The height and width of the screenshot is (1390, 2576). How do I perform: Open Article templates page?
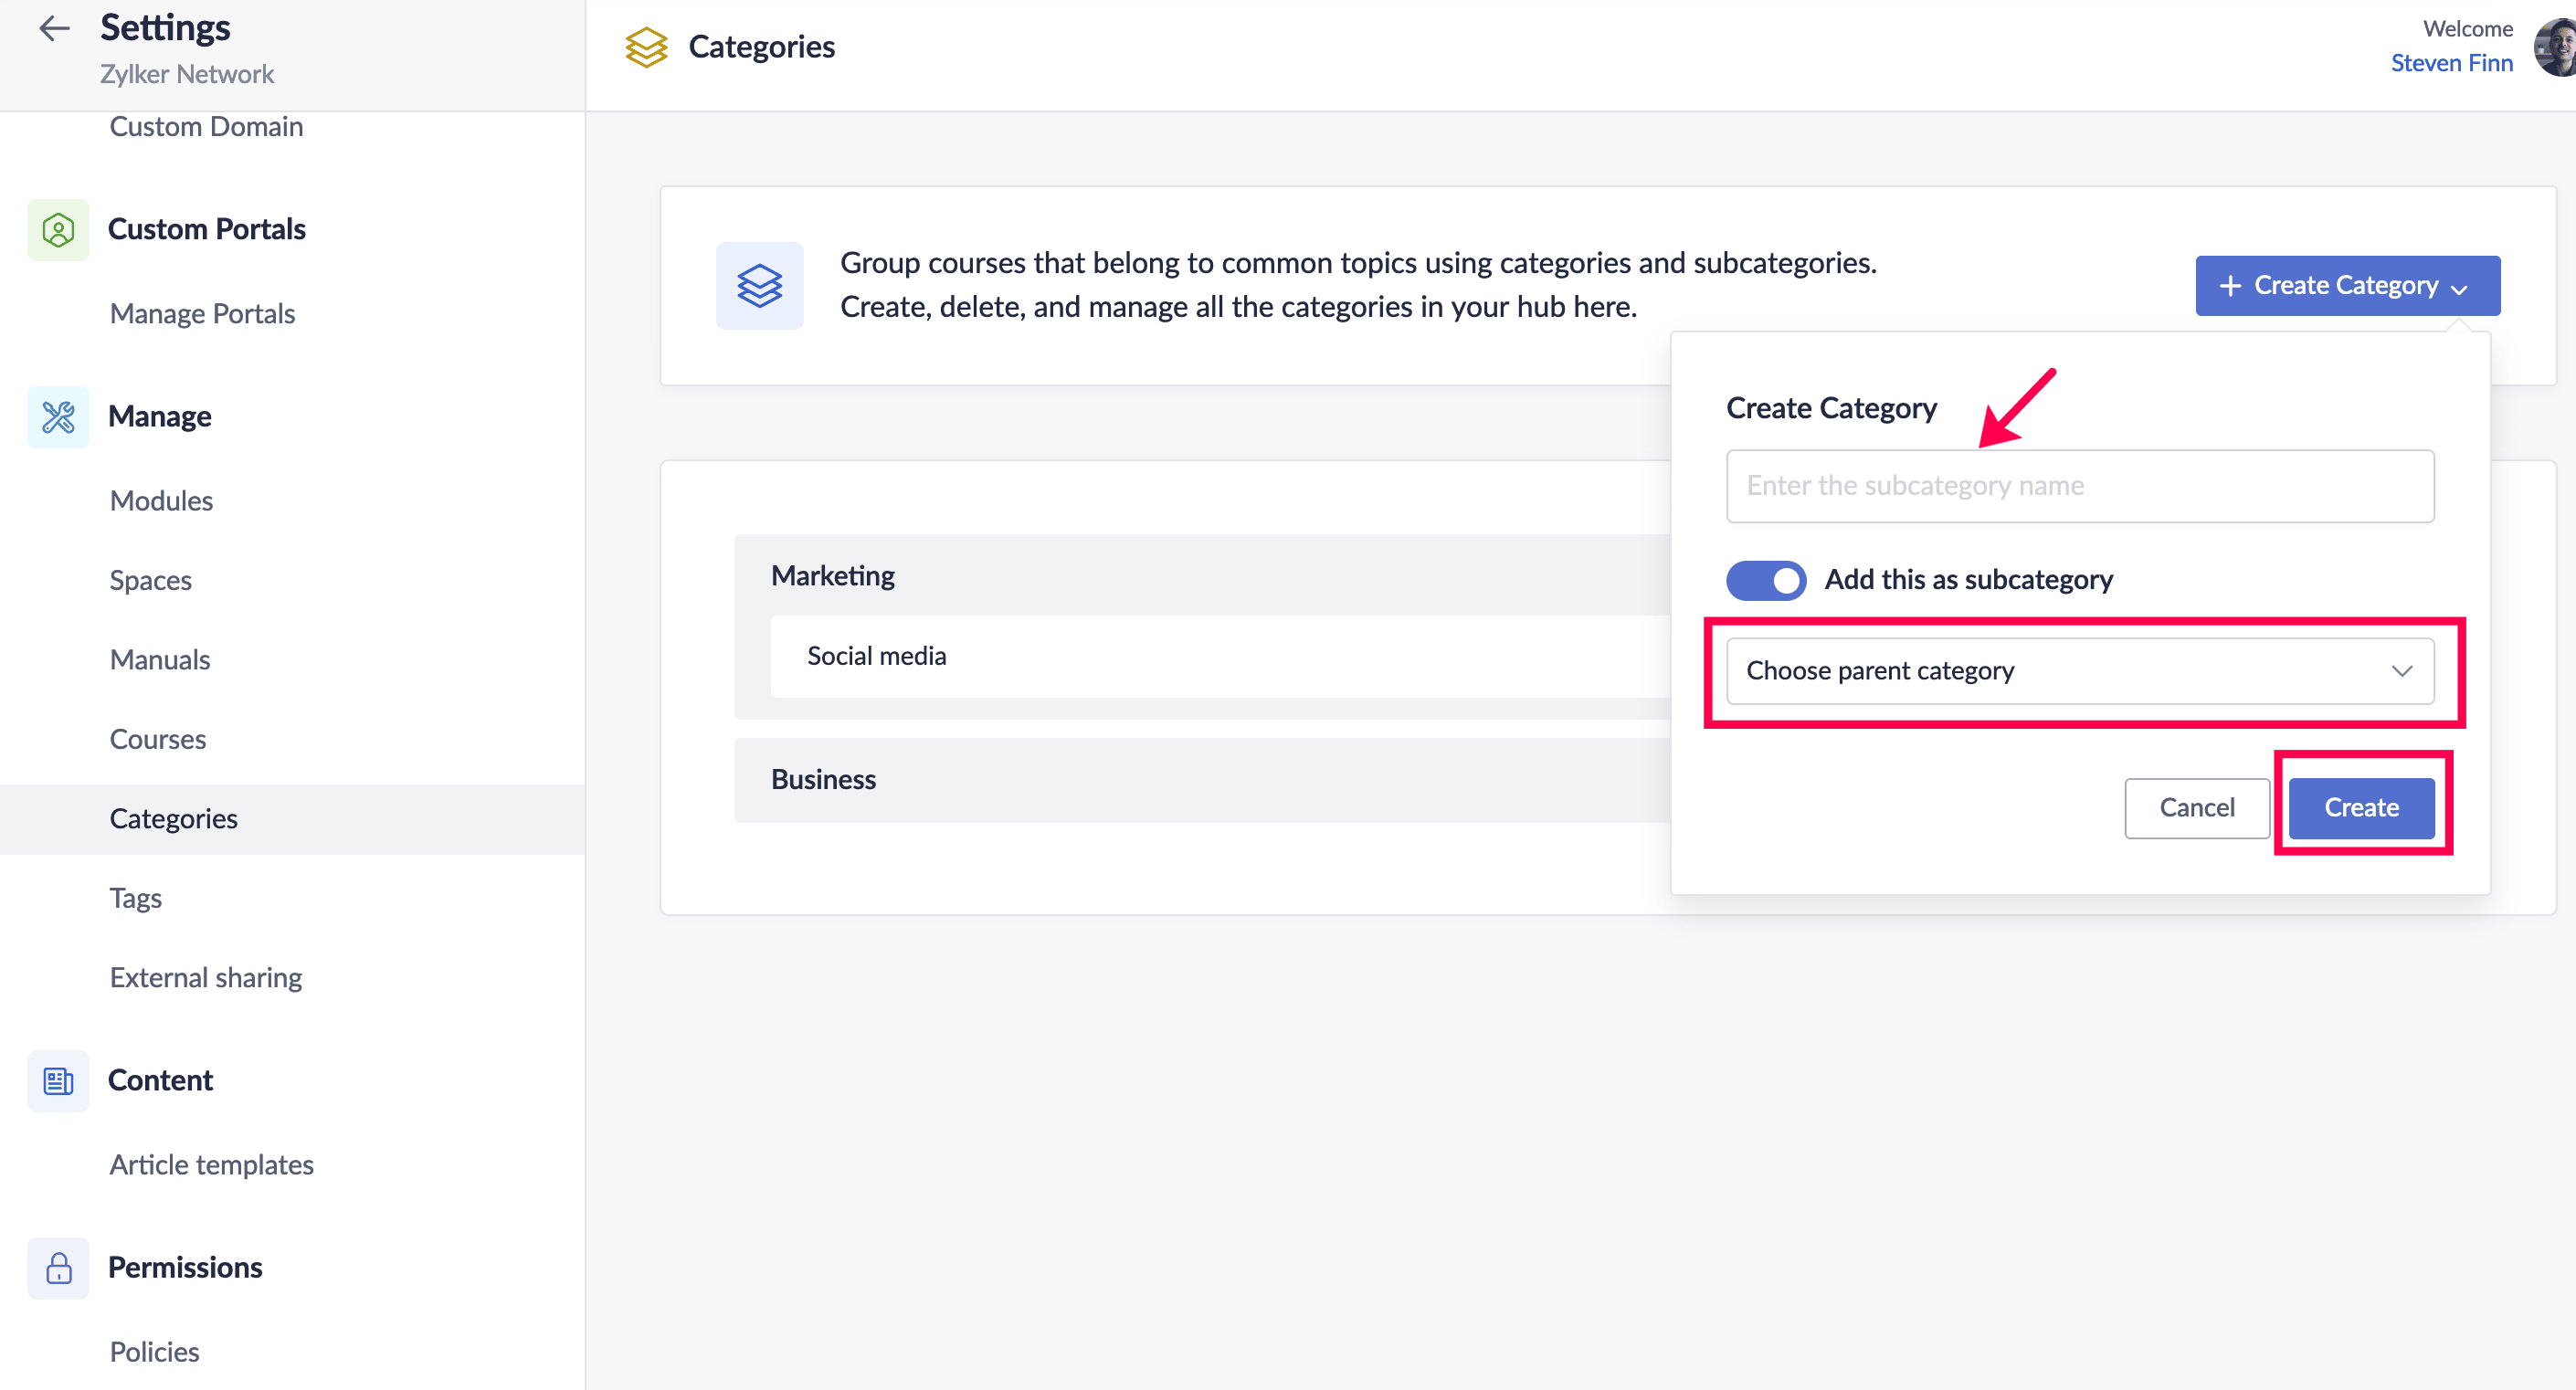211,1165
